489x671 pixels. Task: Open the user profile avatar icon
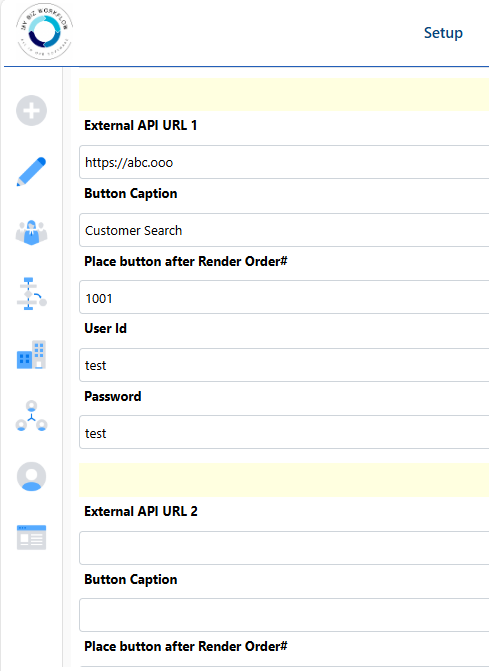[x=31, y=476]
